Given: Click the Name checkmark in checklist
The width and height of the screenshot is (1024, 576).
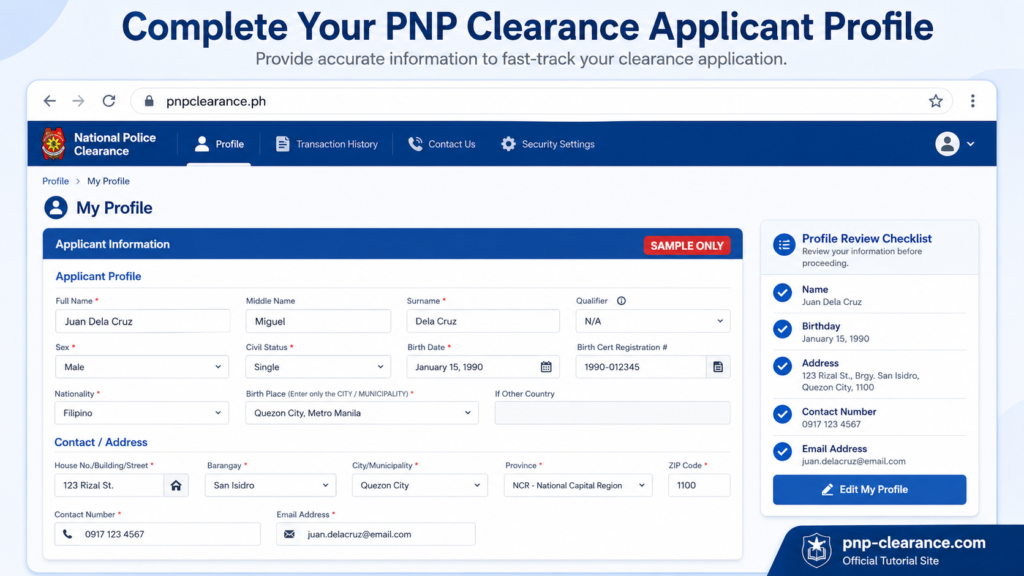Looking at the screenshot, I should (782, 293).
